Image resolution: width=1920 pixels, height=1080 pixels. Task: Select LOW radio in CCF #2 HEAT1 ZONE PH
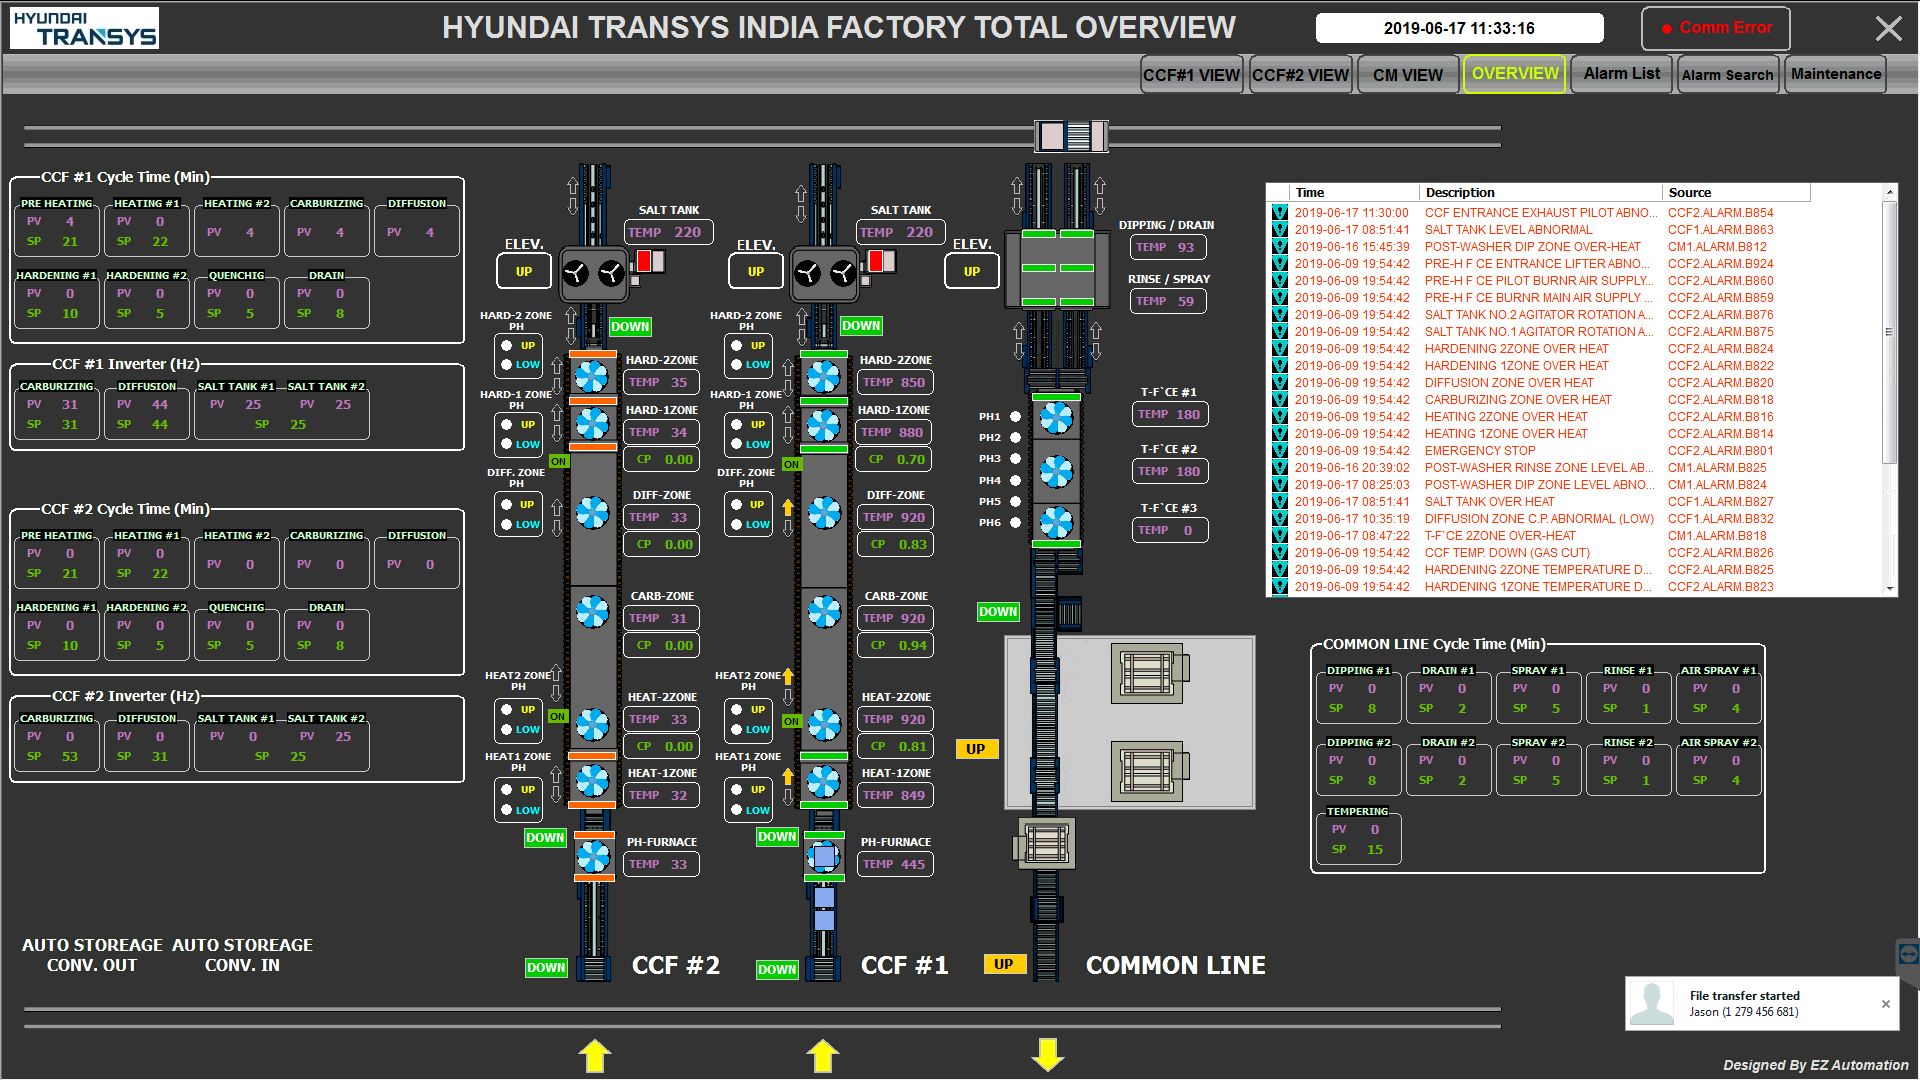click(507, 810)
